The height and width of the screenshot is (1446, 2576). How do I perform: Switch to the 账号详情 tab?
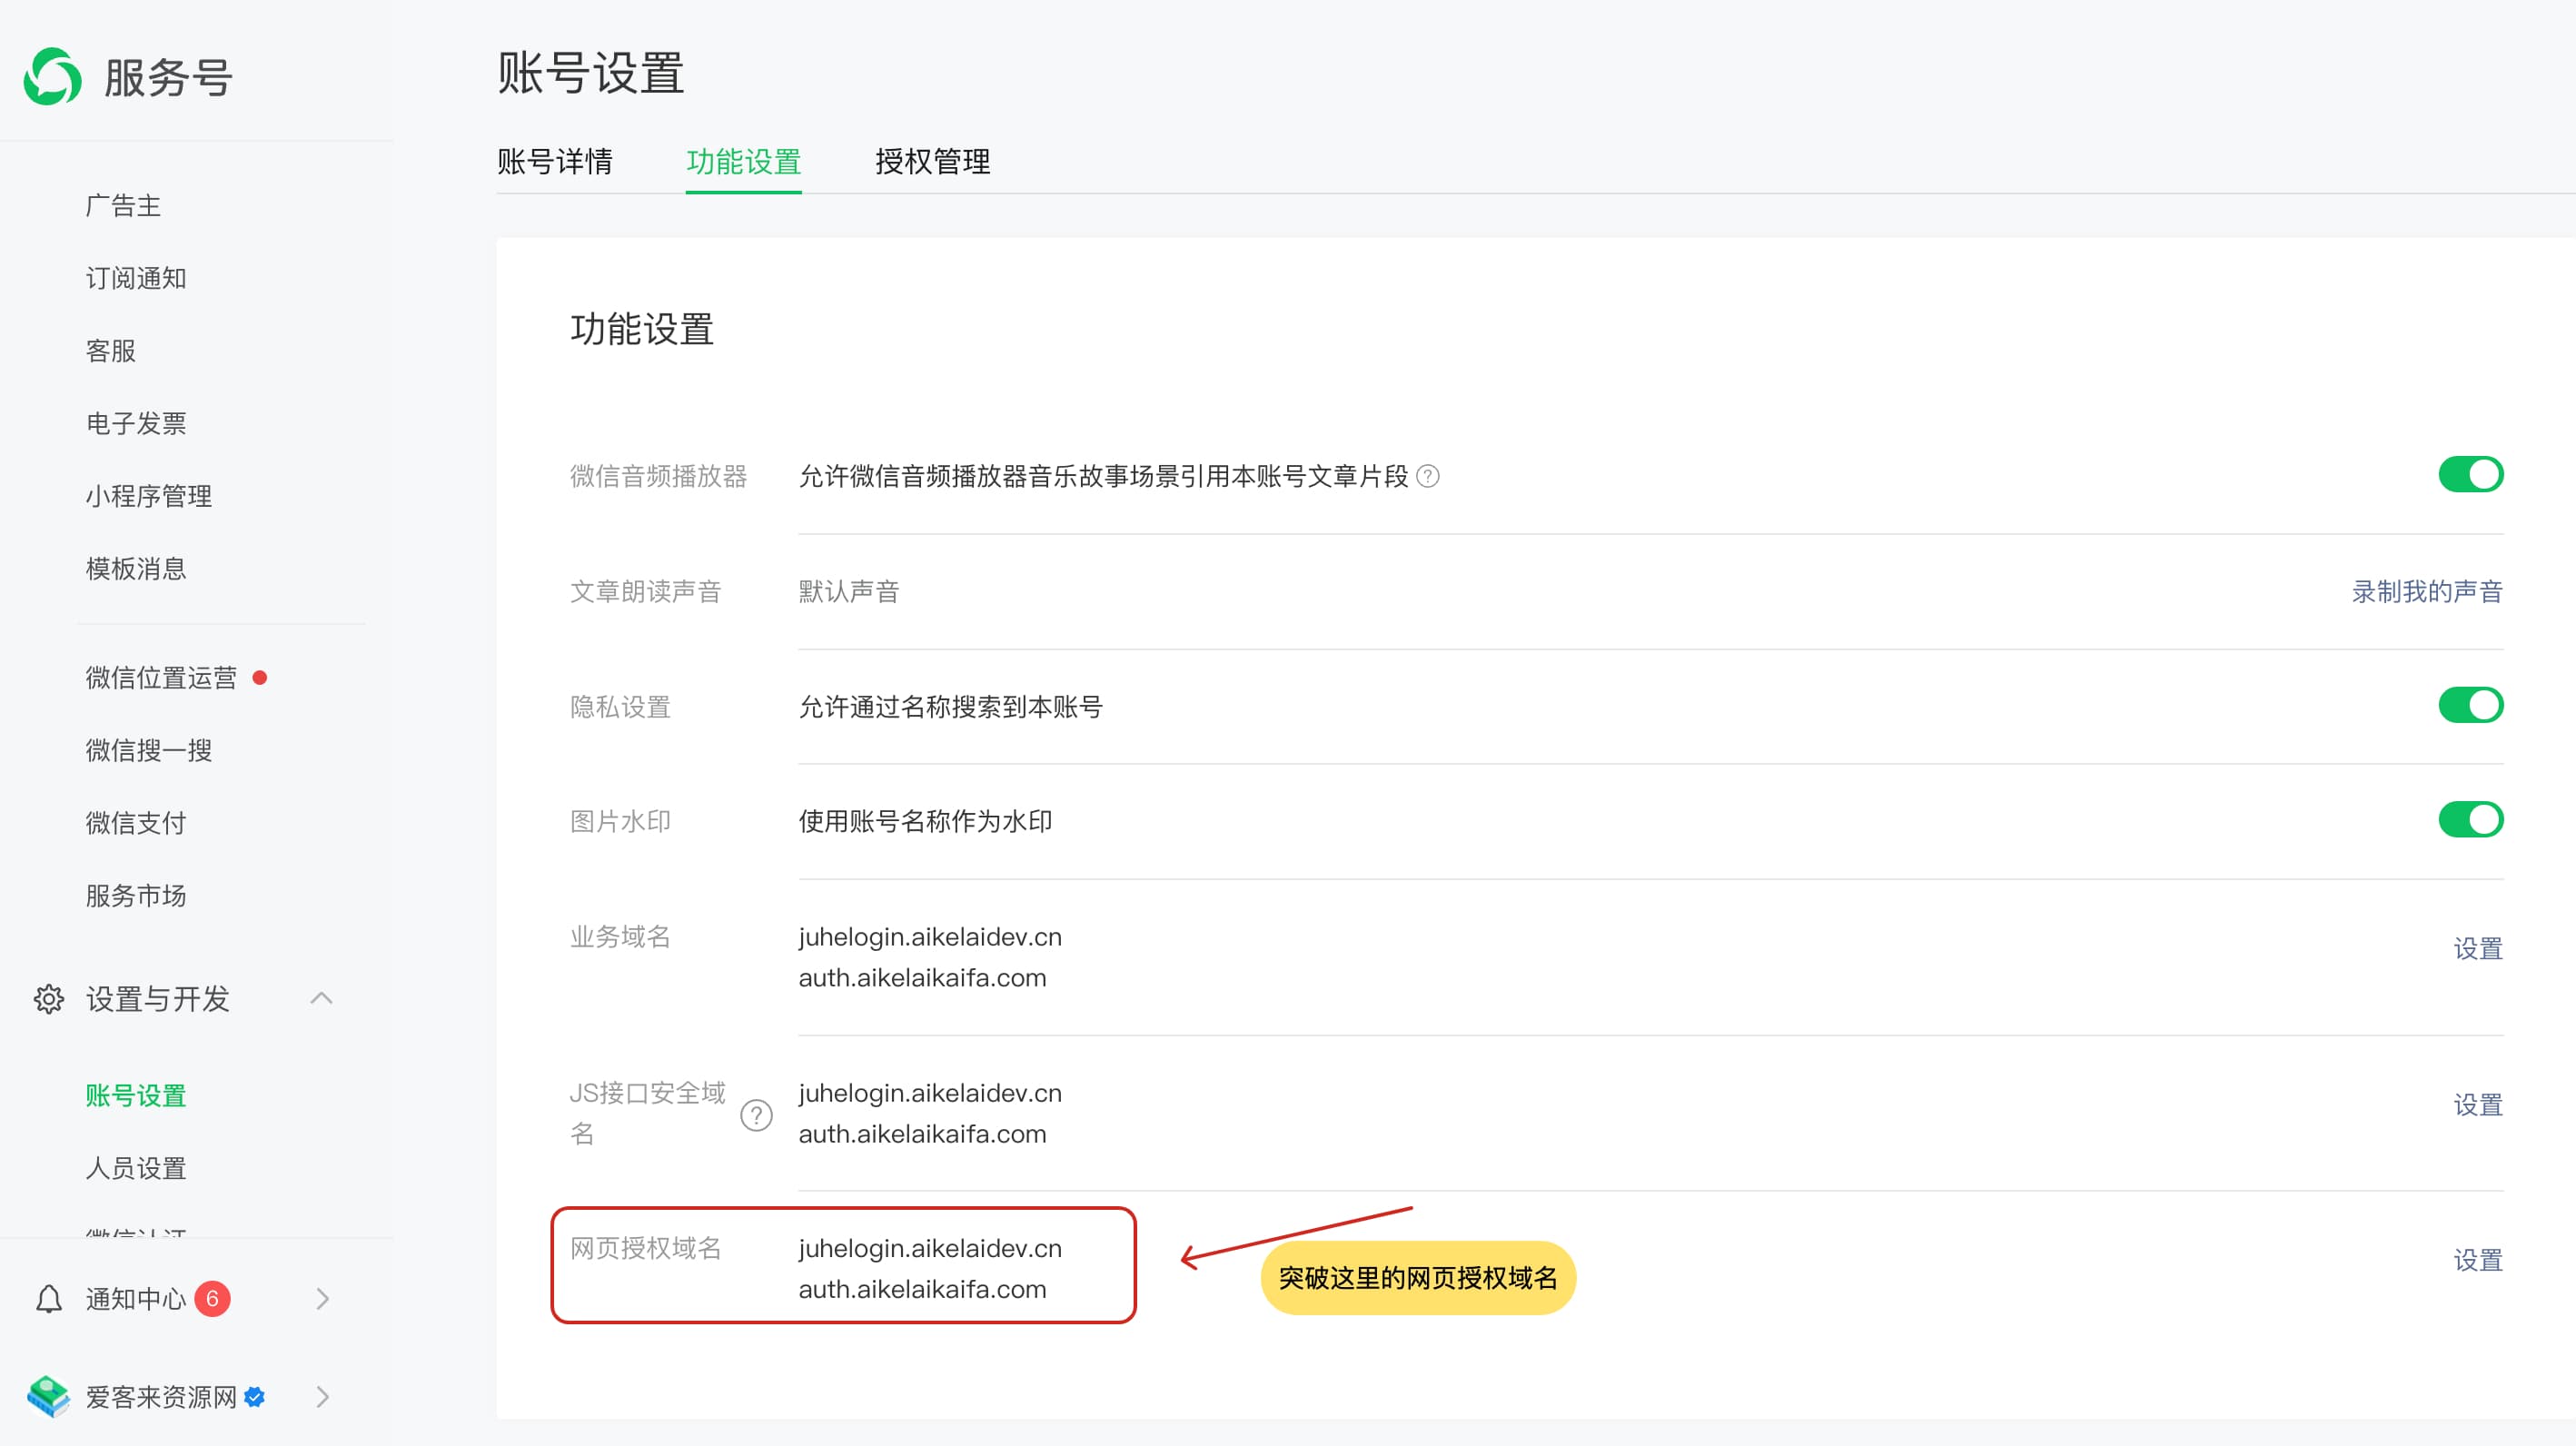coord(555,161)
